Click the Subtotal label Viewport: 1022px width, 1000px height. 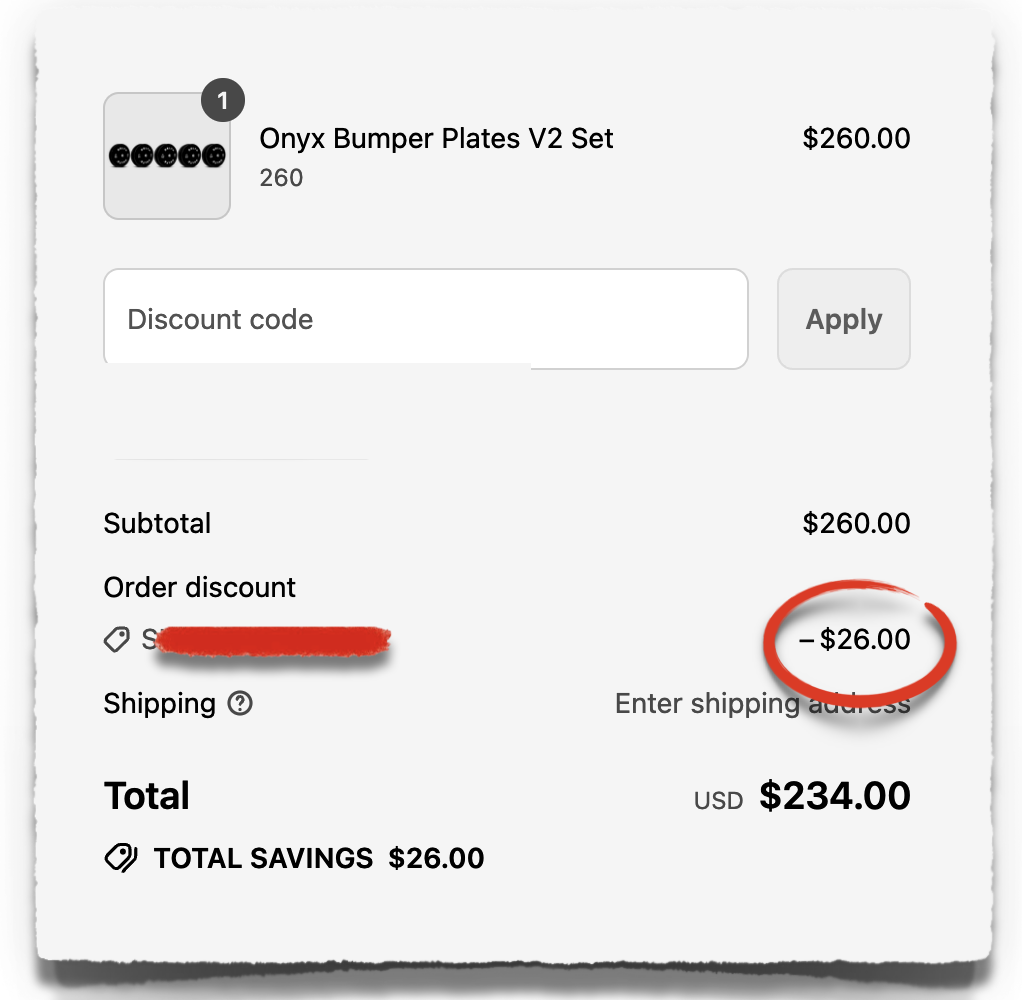pyautogui.click(x=157, y=523)
